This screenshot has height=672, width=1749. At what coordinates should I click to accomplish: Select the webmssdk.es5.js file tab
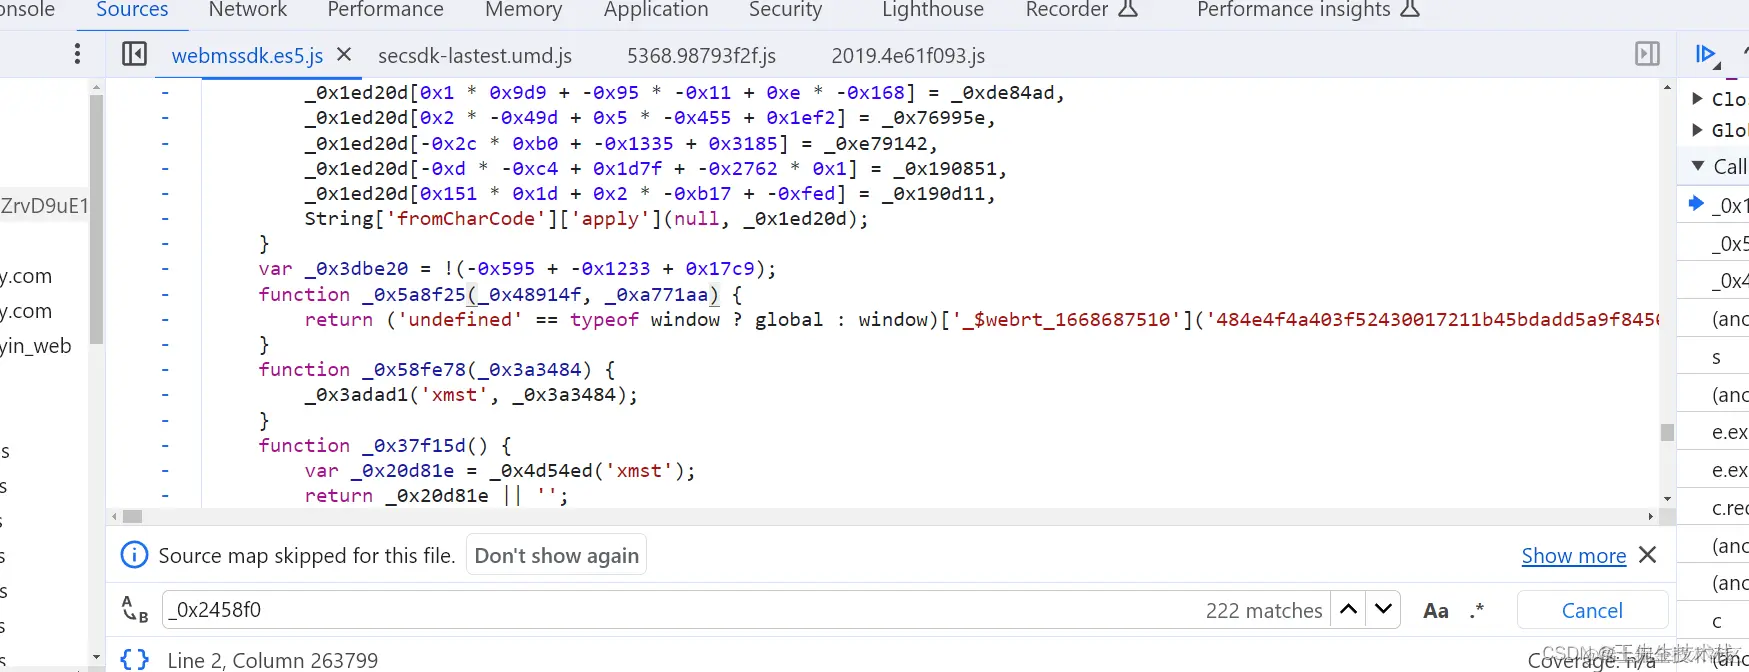click(247, 55)
